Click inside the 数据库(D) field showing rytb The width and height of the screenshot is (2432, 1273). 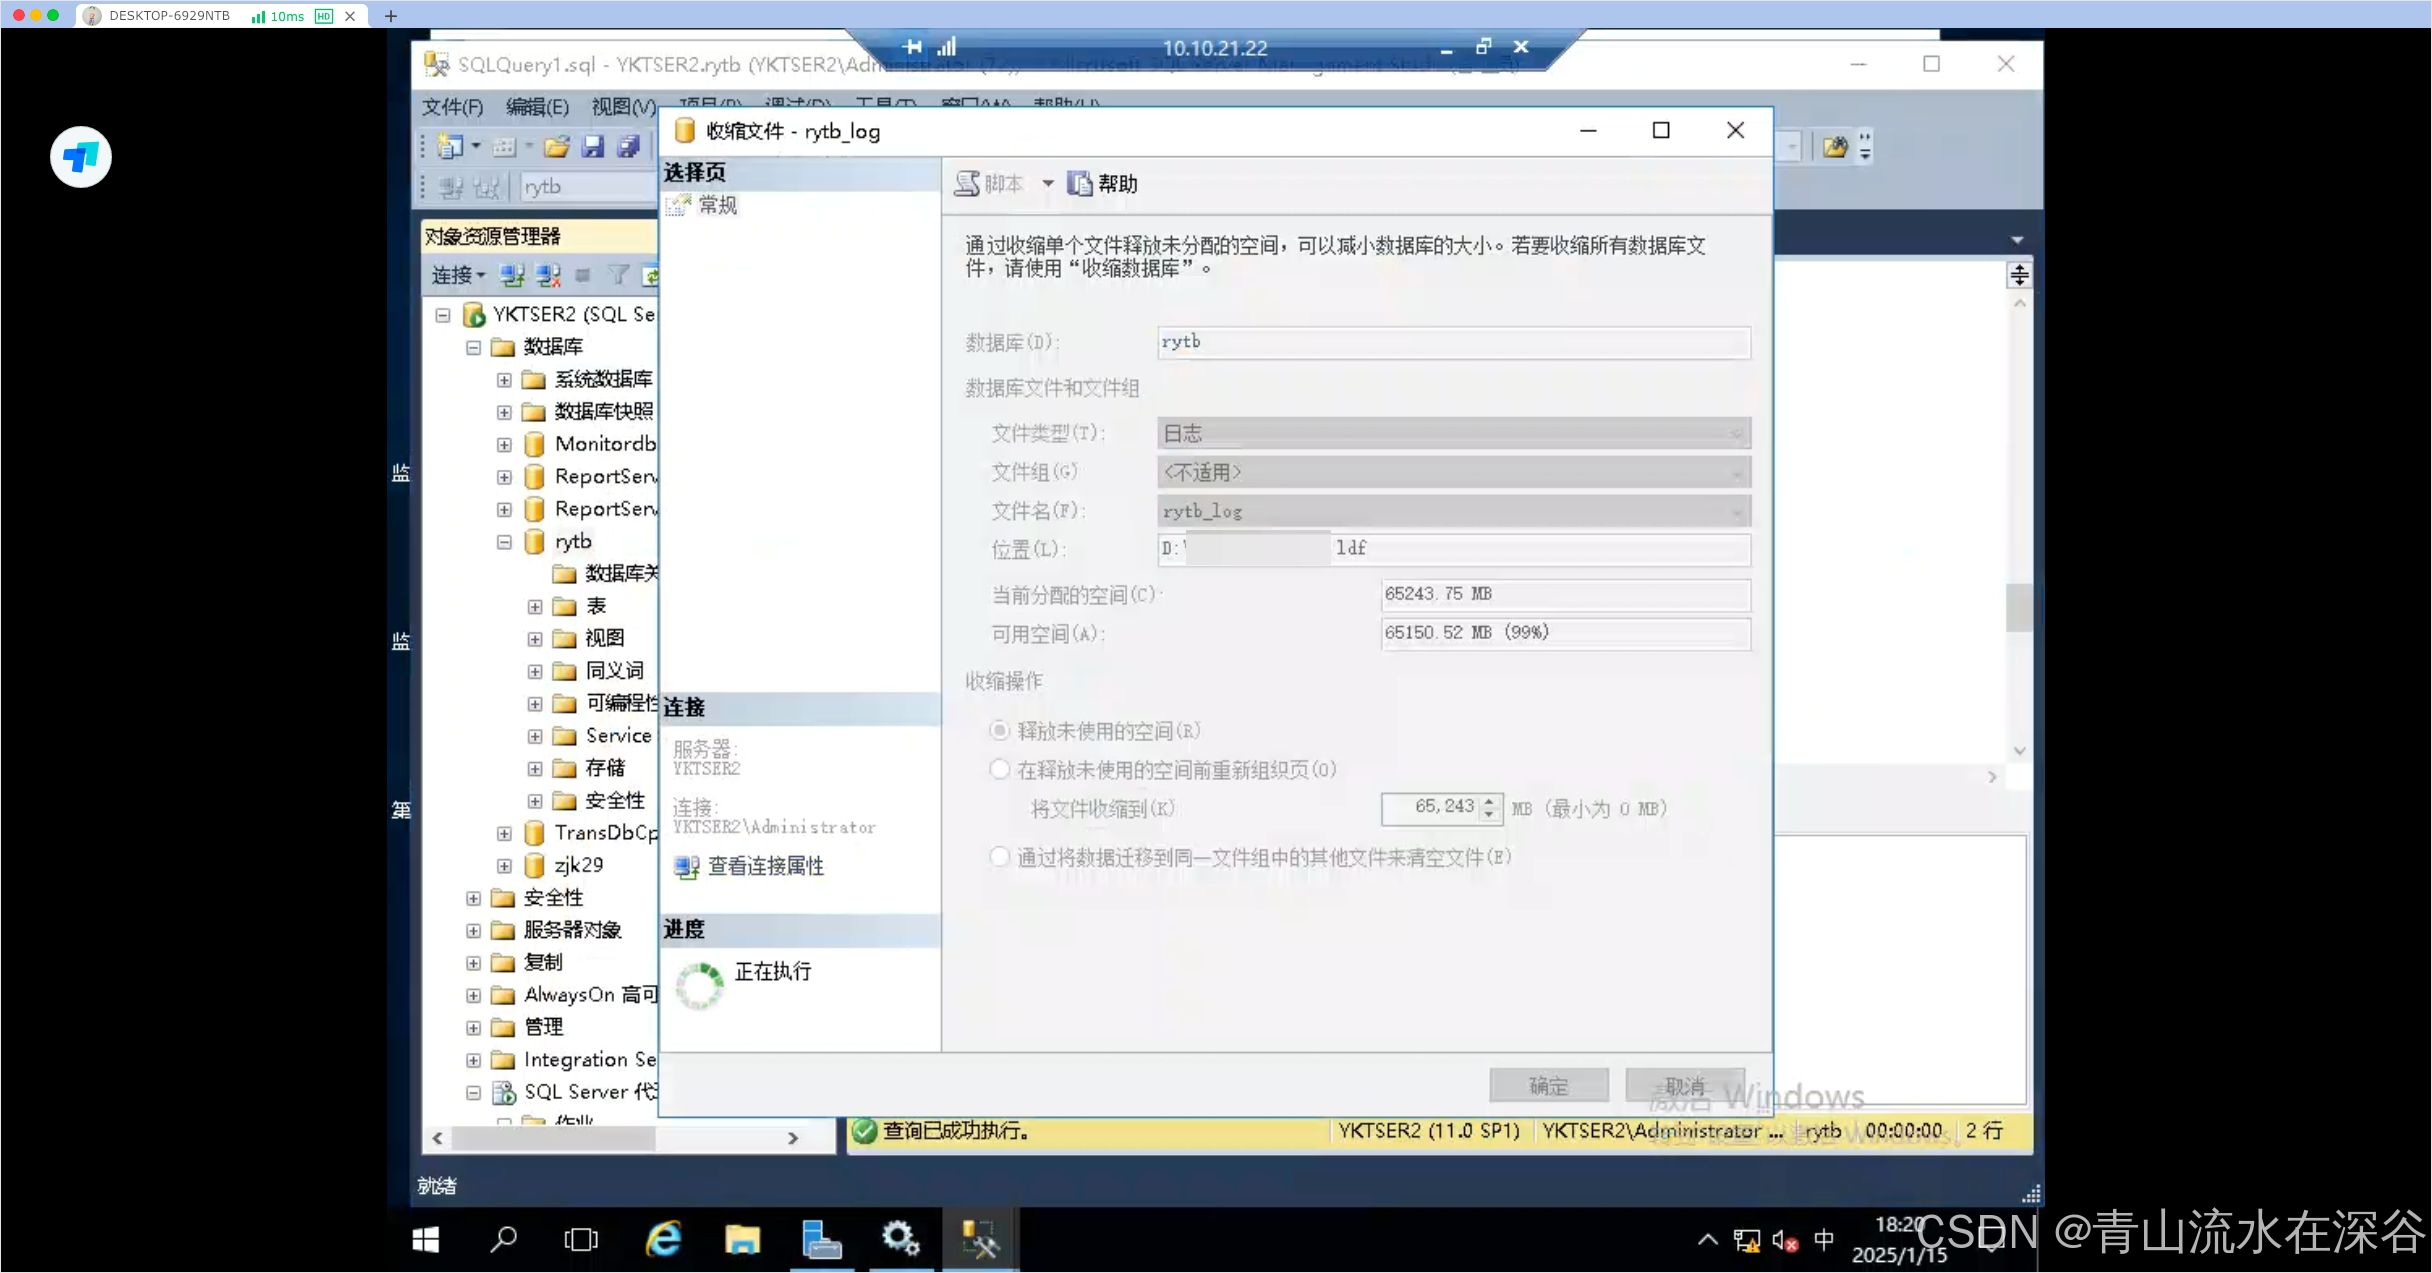click(x=1450, y=342)
